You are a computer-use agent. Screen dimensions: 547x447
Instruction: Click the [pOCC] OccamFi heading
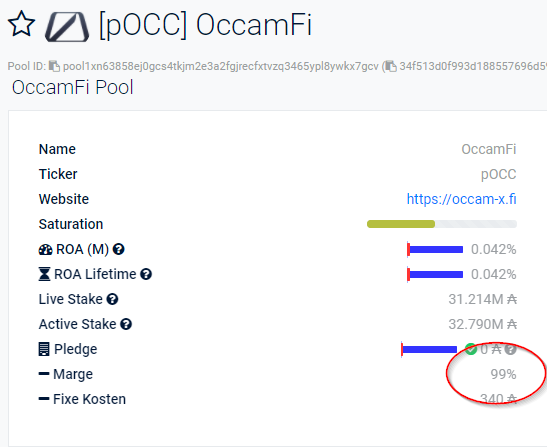(x=205, y=25)
